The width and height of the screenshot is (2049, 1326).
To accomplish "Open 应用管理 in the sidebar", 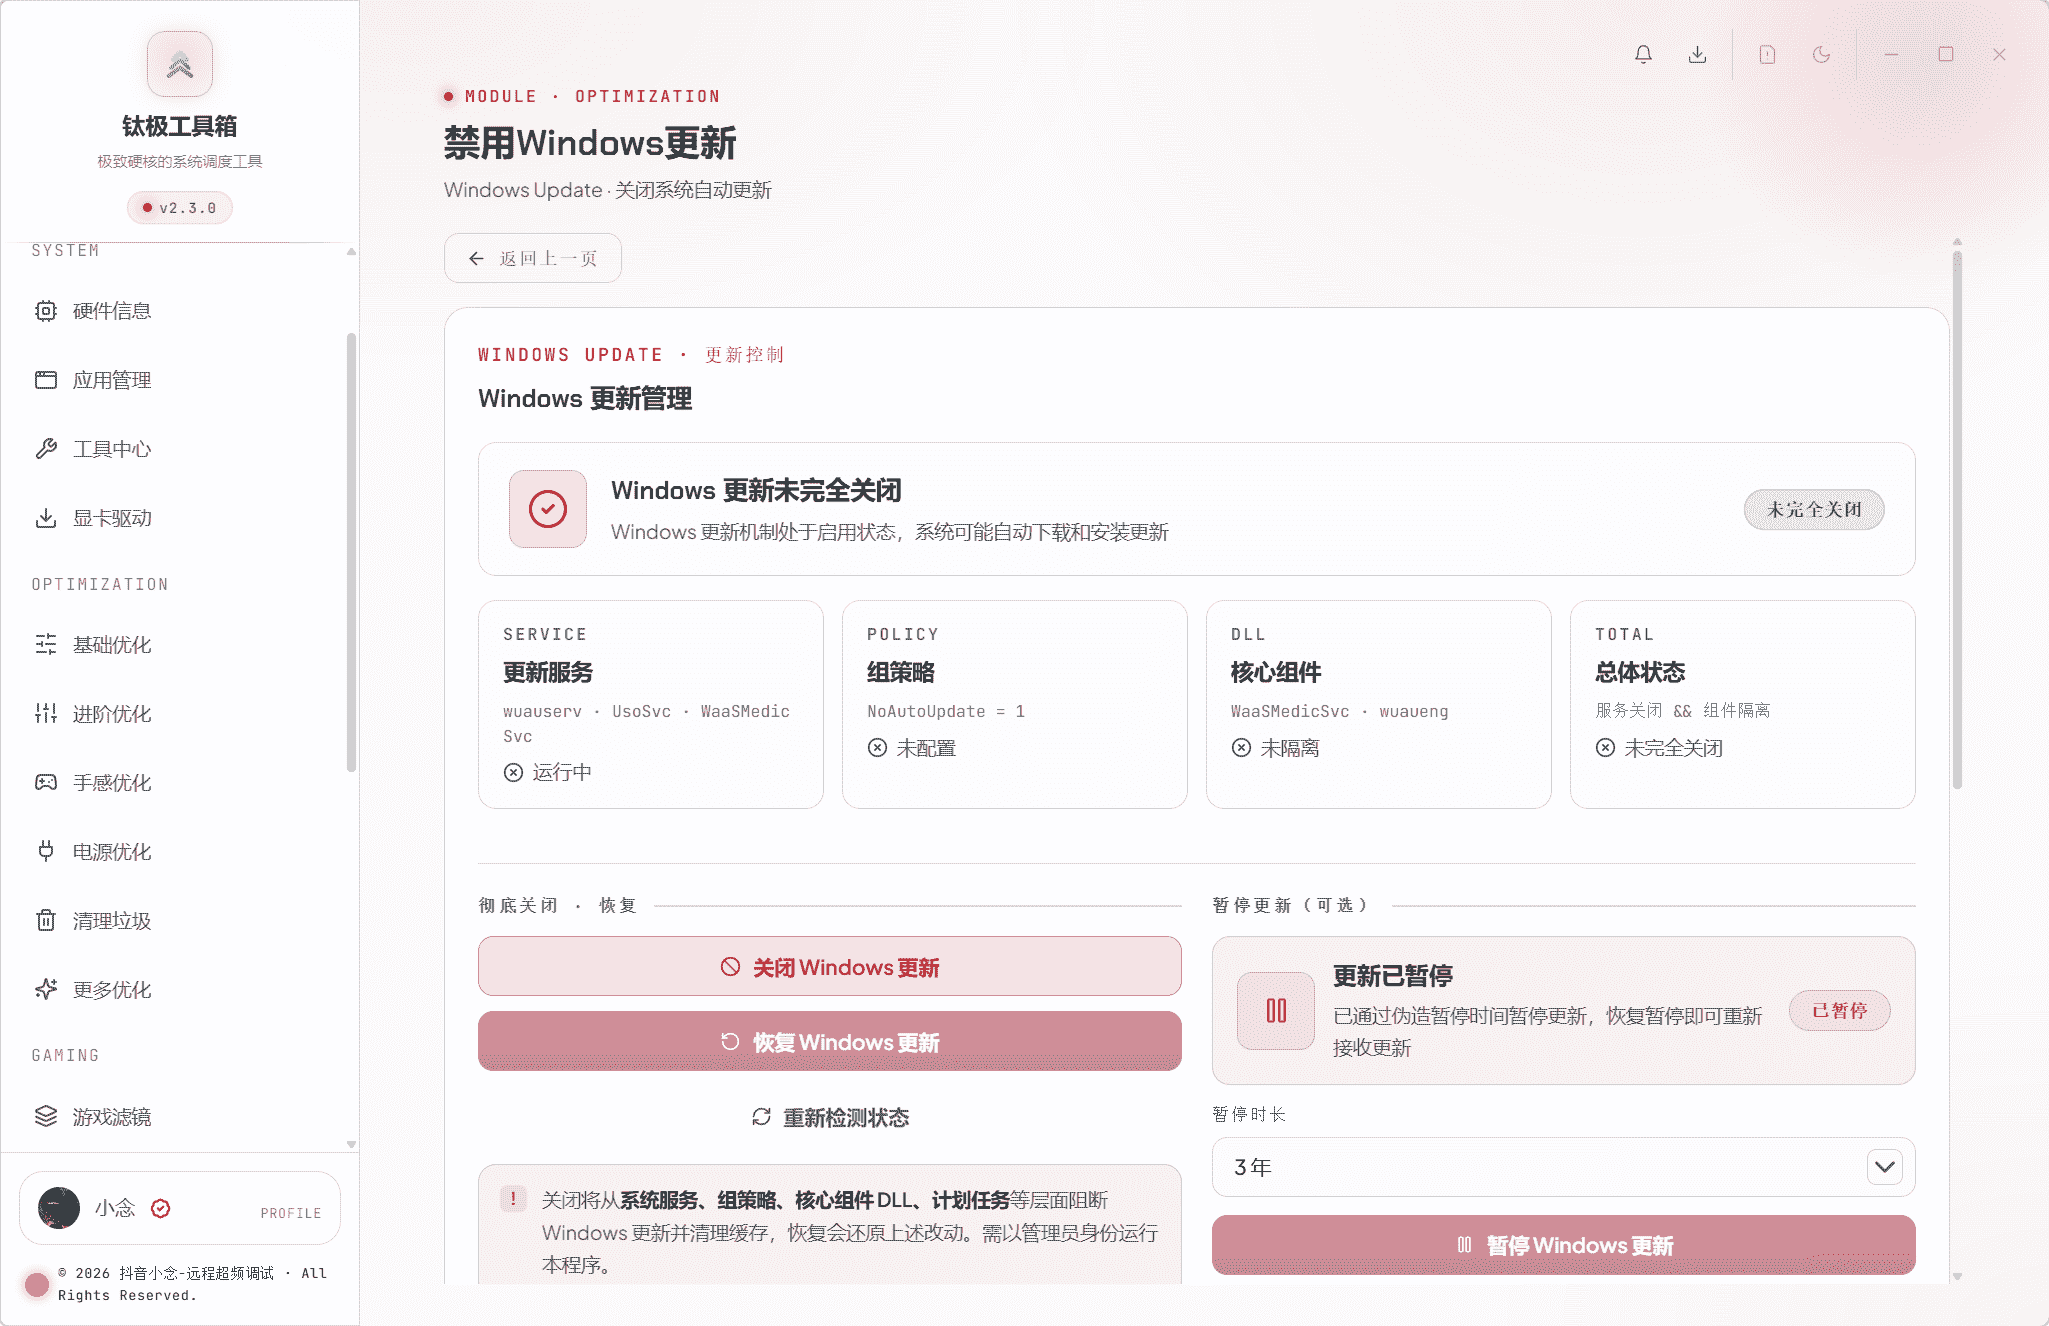I will pos(180,380).
